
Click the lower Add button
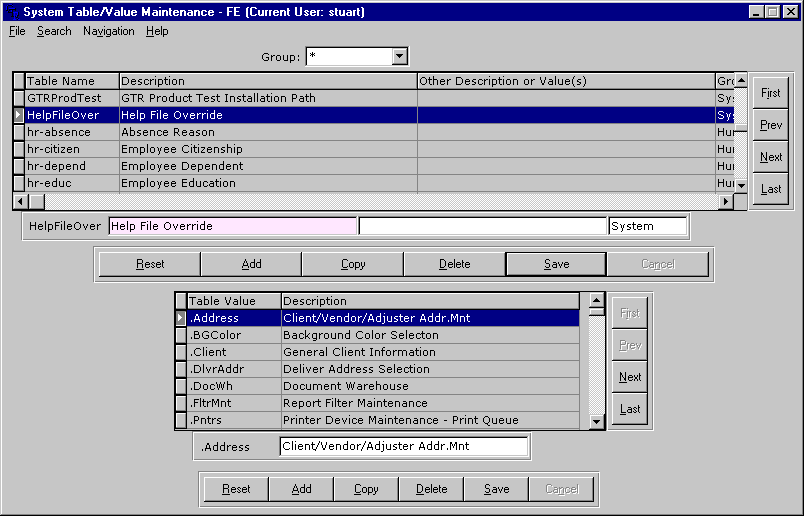[x=301, y=489]
